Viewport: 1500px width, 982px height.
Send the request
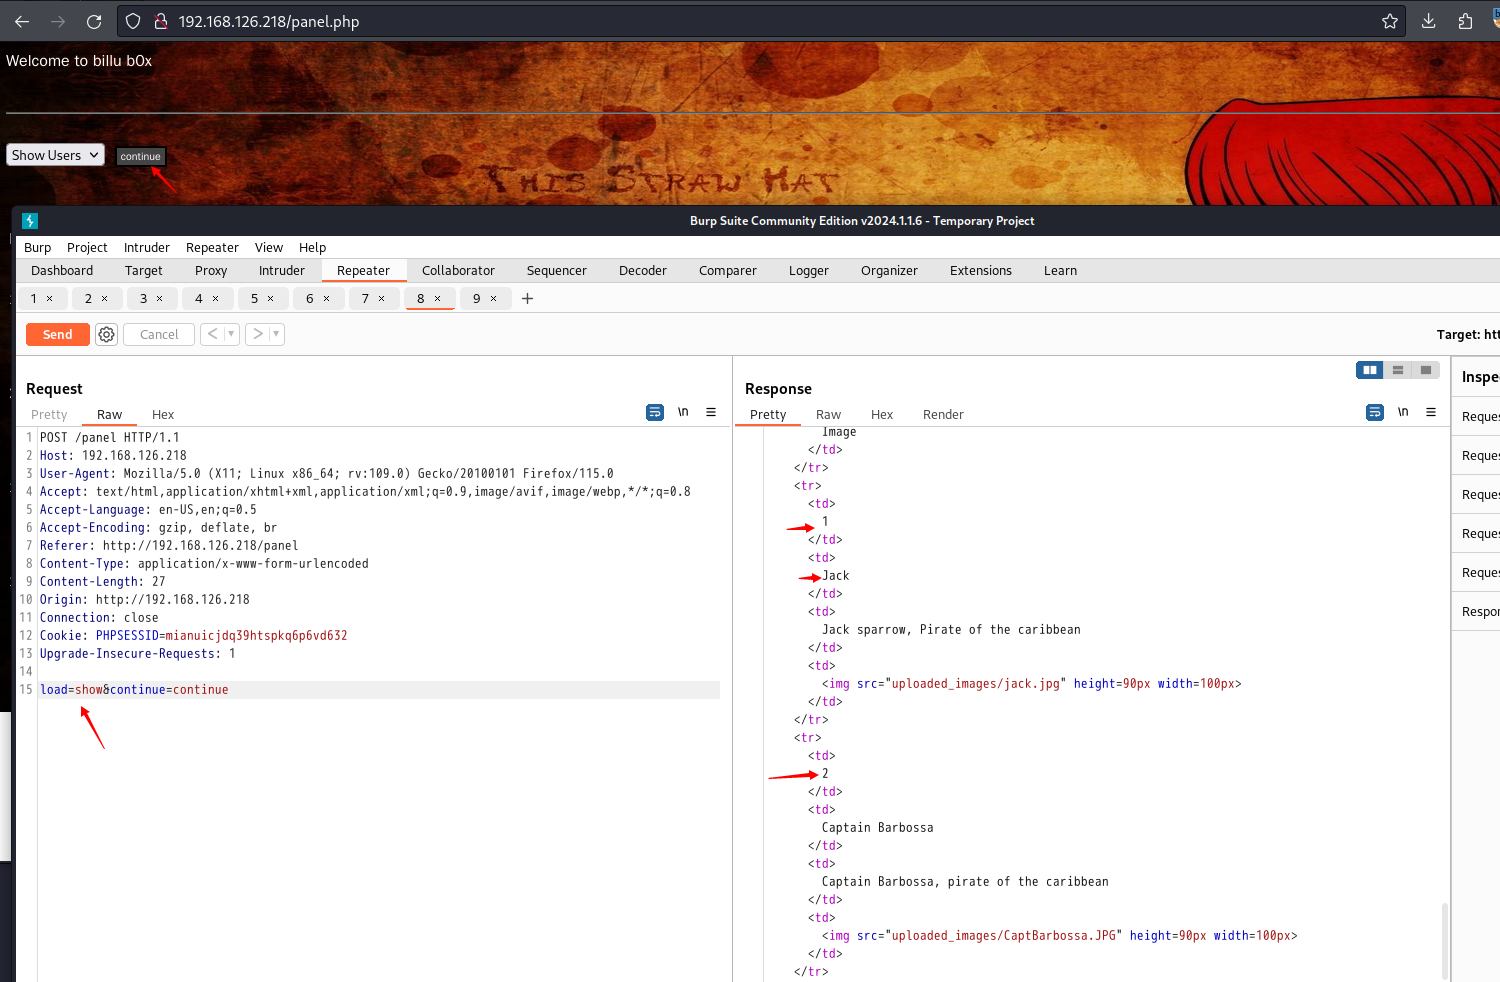pyautogui.click(x=58, y=335)
